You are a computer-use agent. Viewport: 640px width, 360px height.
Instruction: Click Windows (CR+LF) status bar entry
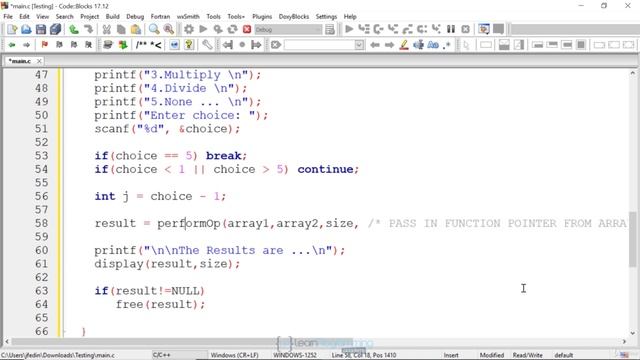(x=234, y=355)
